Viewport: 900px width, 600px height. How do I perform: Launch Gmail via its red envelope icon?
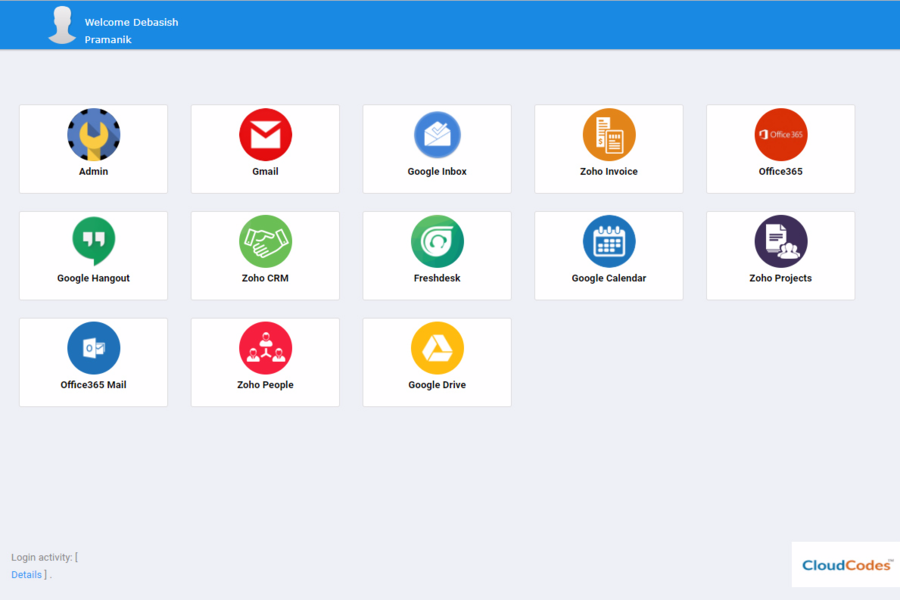click(265, 135)
